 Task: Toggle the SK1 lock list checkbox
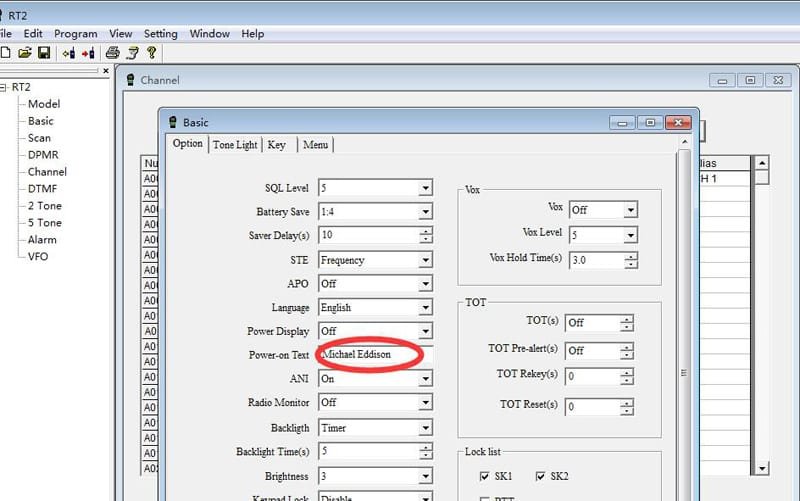click(x=484, y=476)
